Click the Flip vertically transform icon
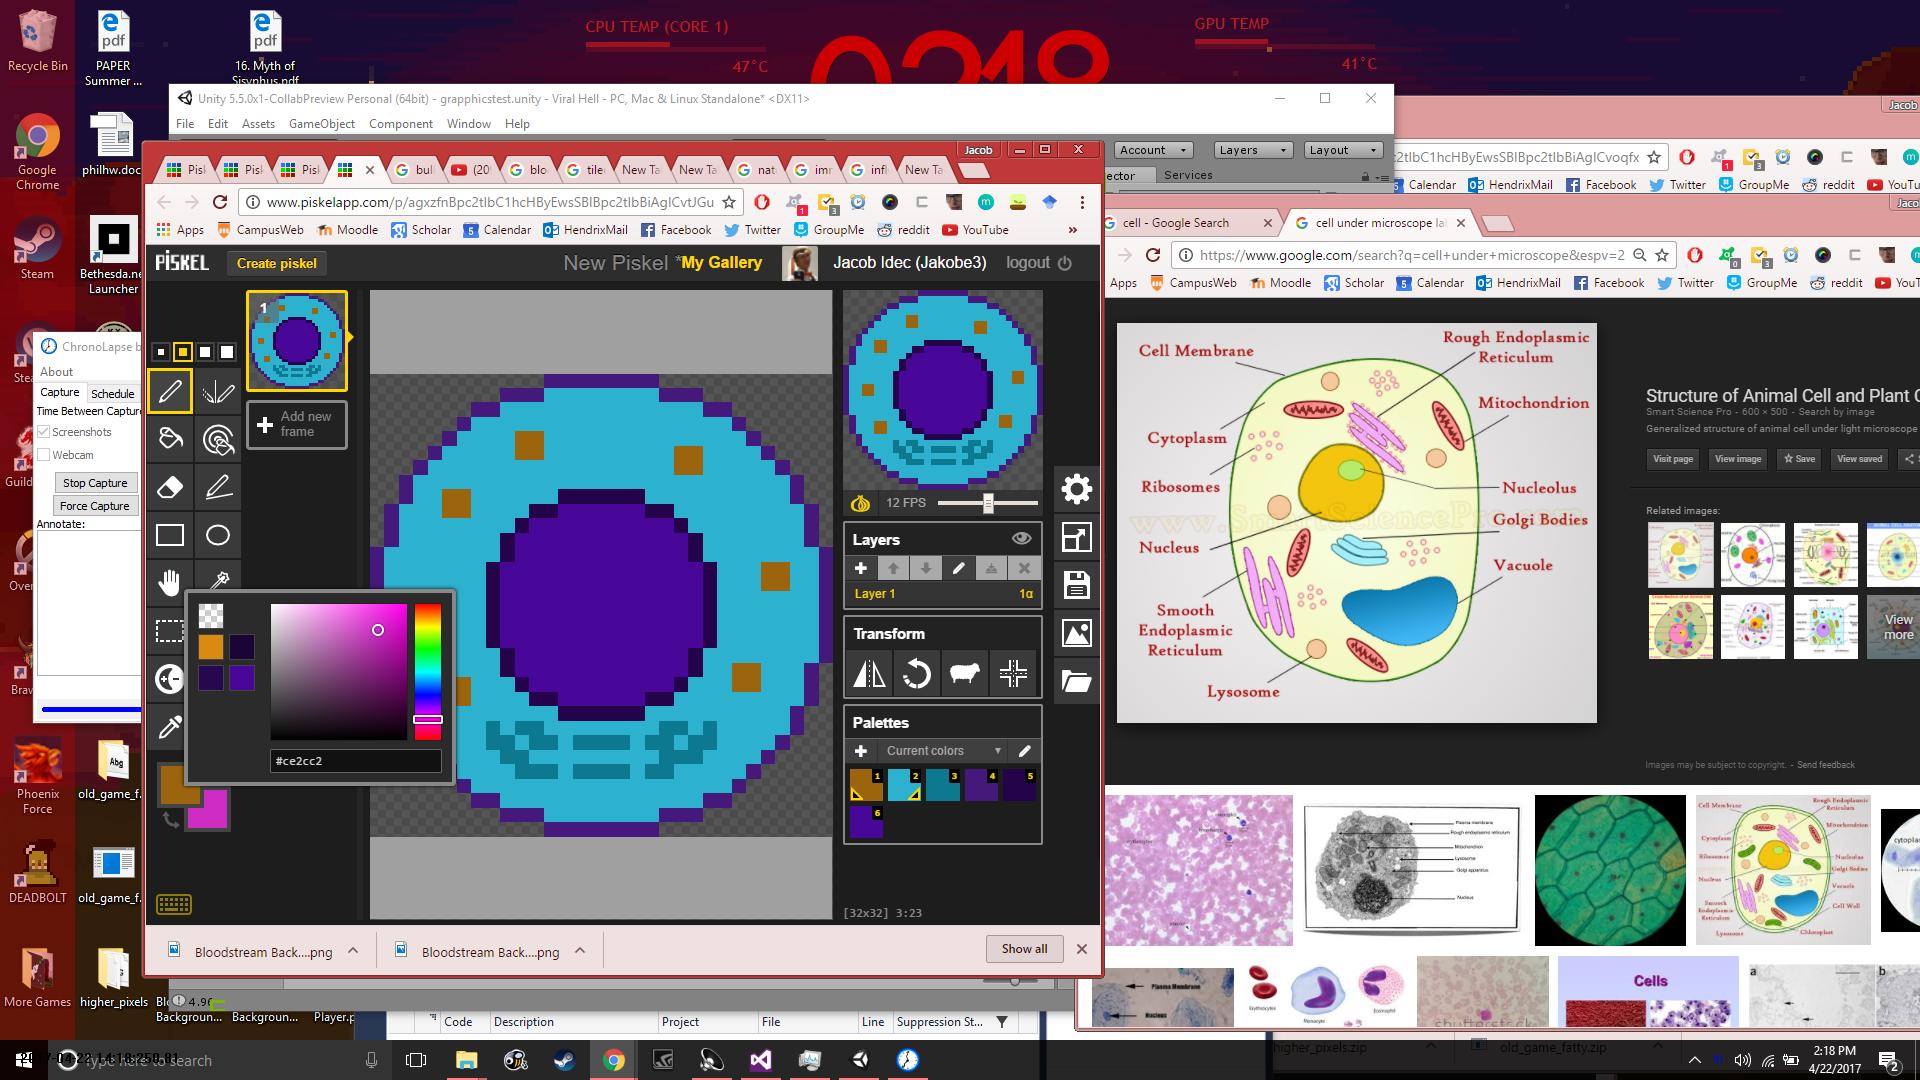The image size is (1920, 1080). point(869,673)
